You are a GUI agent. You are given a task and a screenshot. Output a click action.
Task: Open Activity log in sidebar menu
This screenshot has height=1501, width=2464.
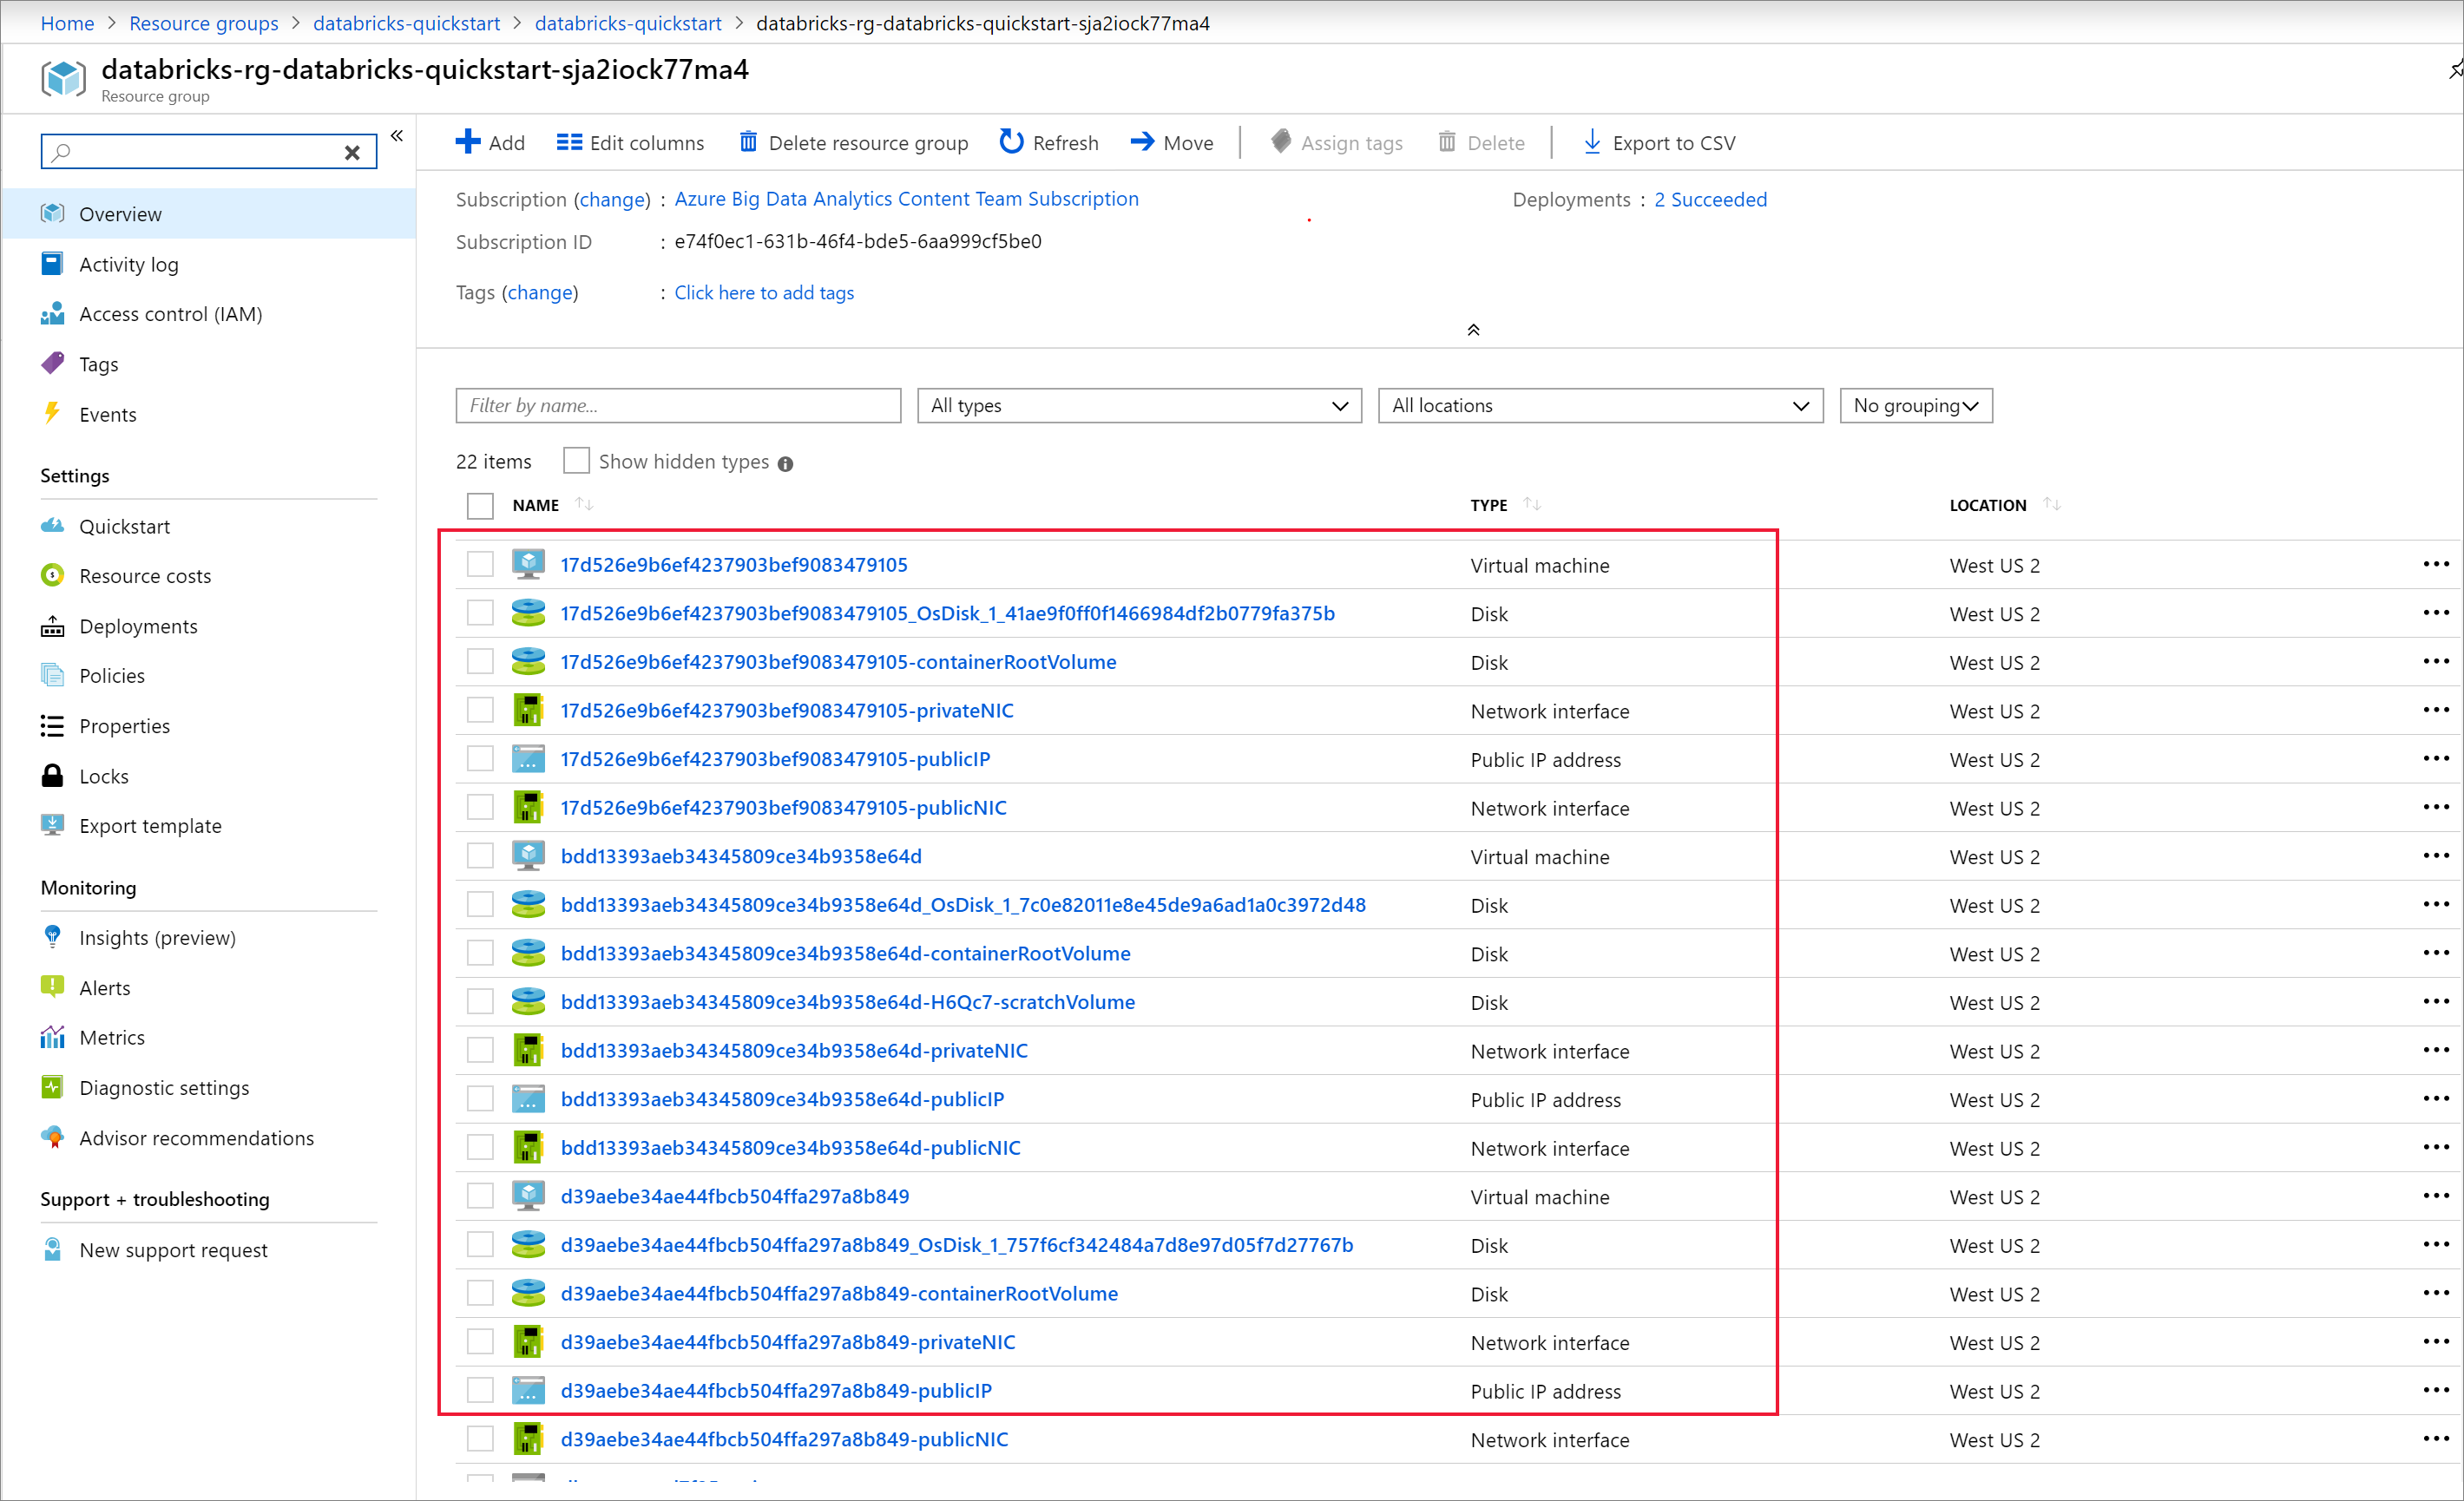point(129,264)
